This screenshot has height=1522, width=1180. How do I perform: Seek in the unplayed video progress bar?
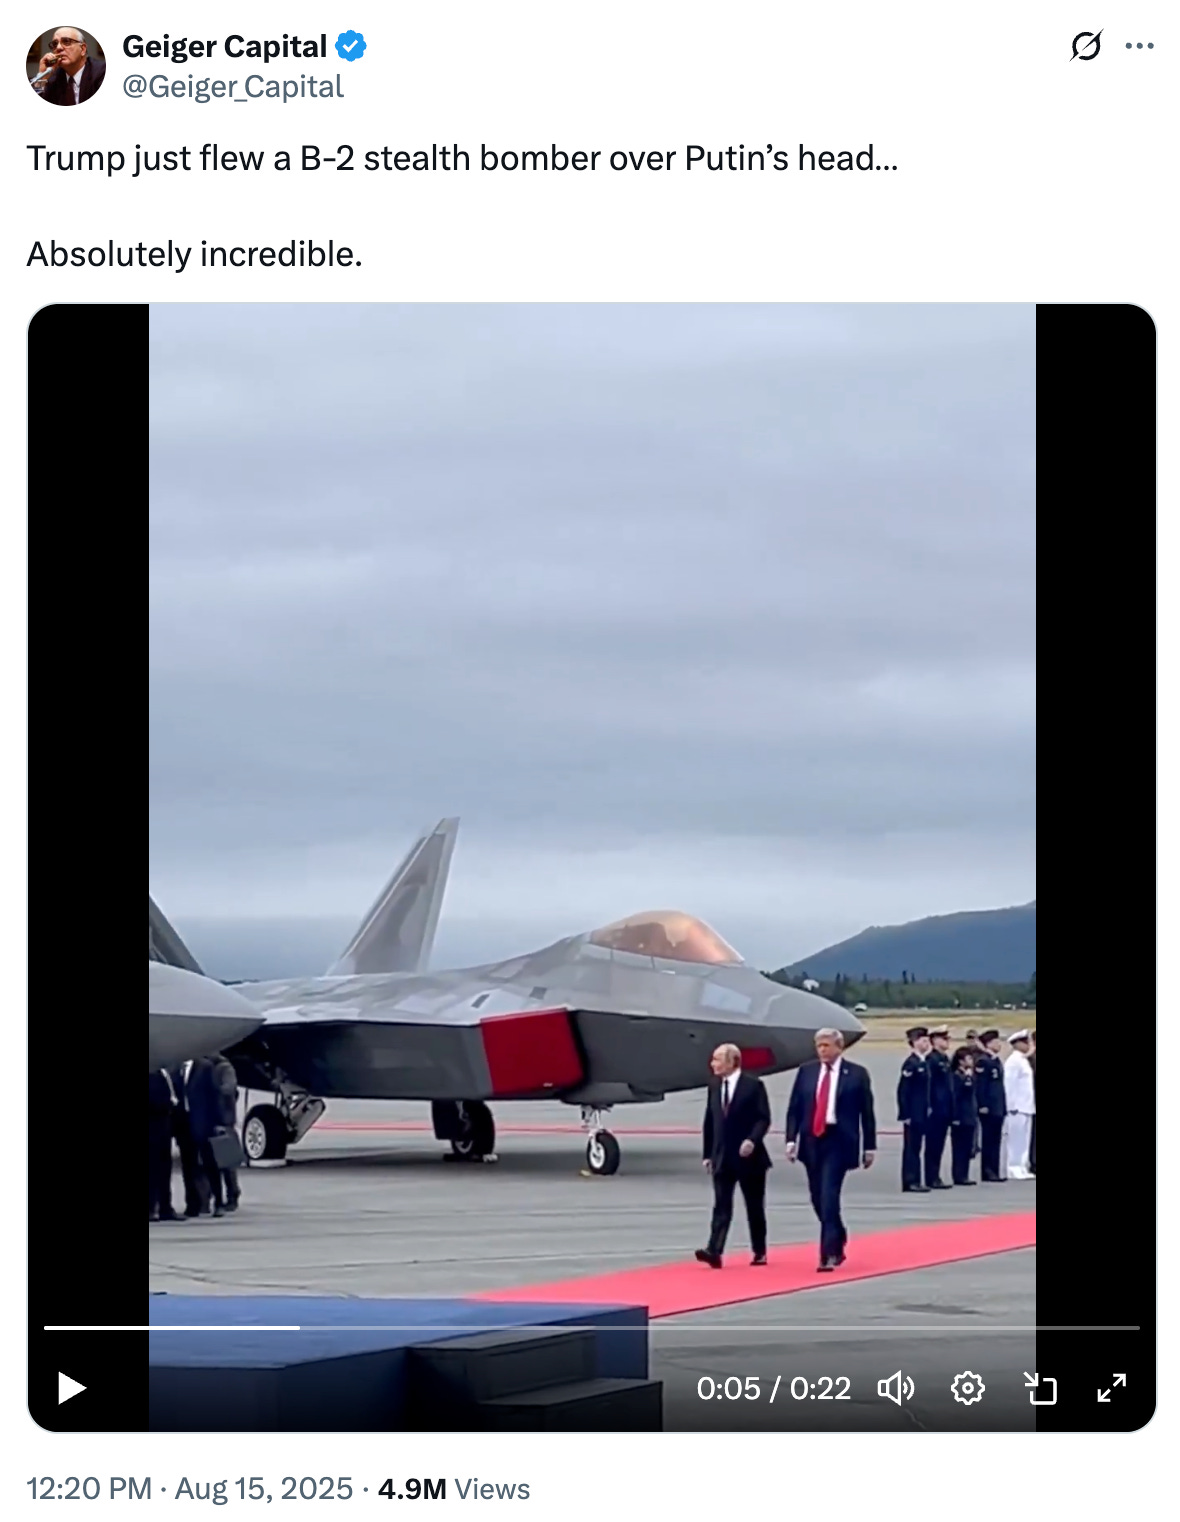coord(720,1328)
